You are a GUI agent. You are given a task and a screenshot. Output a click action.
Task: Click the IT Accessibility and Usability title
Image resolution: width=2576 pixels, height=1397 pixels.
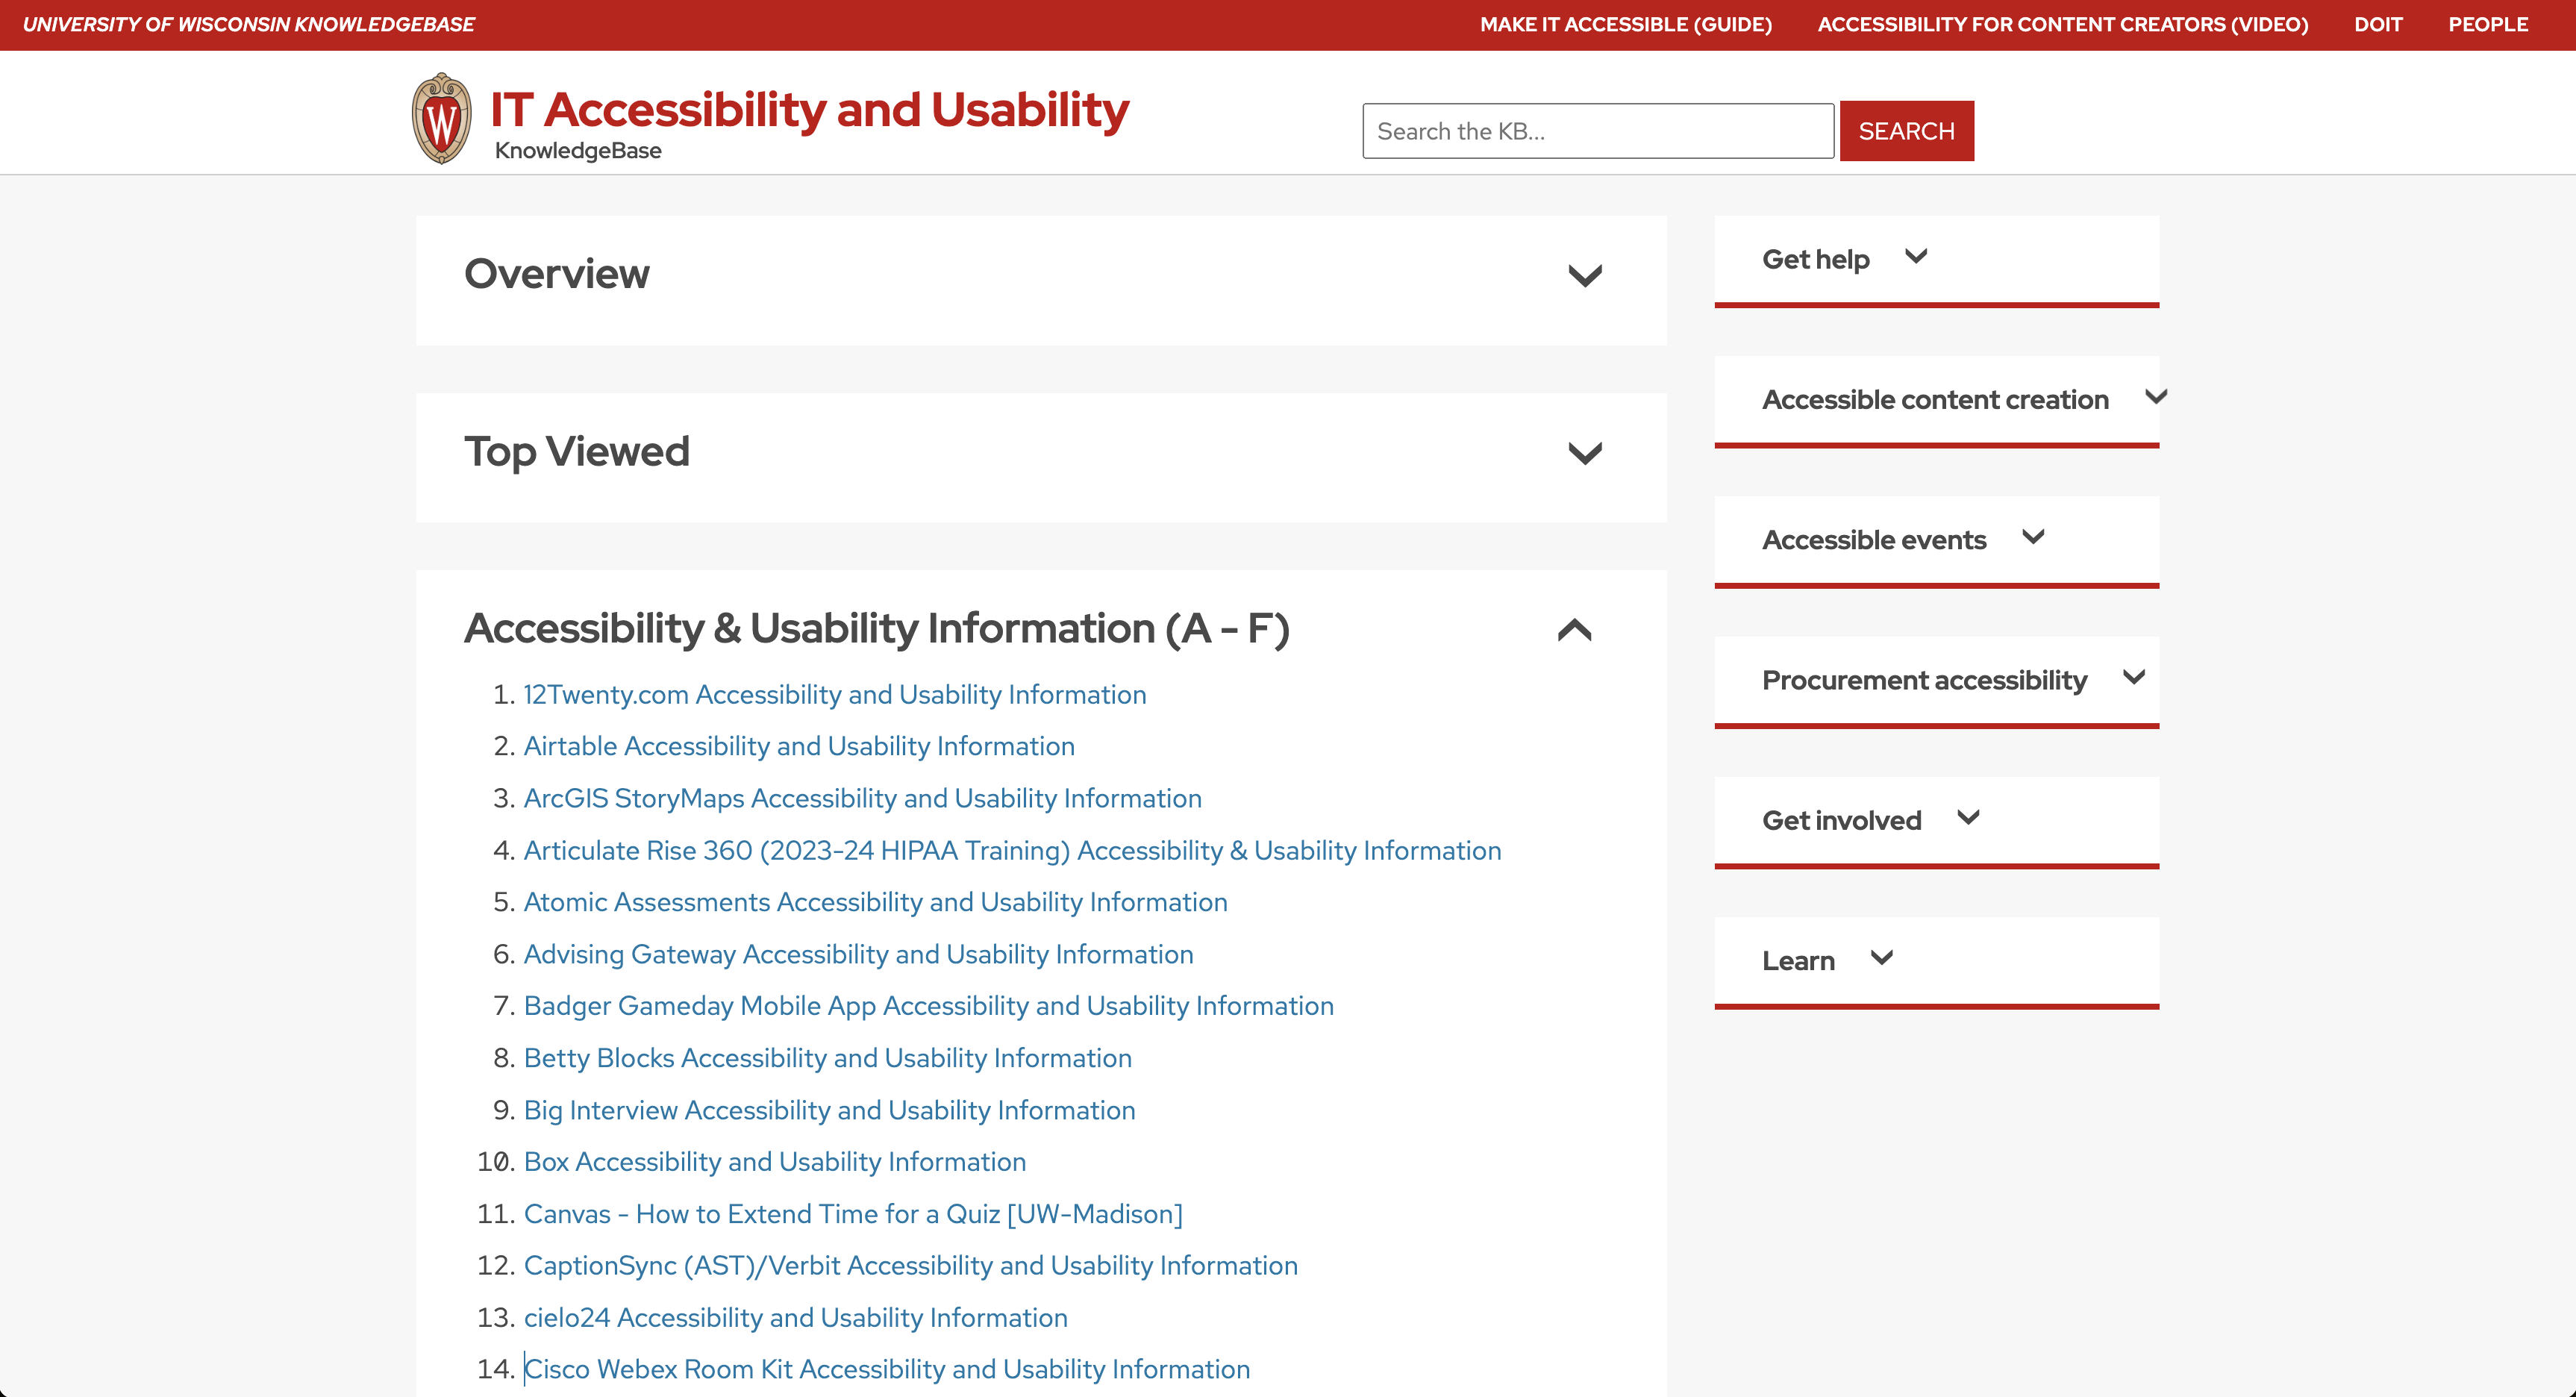pos(808,110)
